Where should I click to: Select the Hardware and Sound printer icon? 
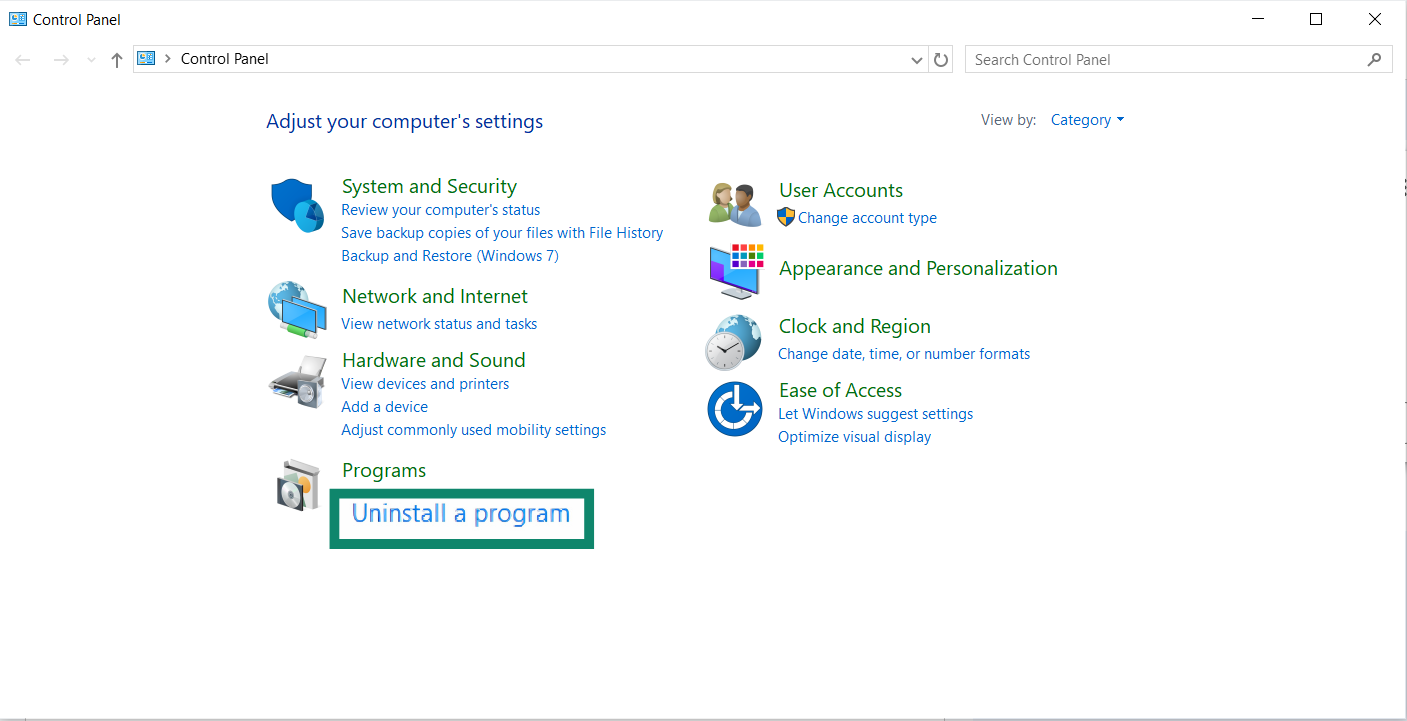[x=297, y=381]
